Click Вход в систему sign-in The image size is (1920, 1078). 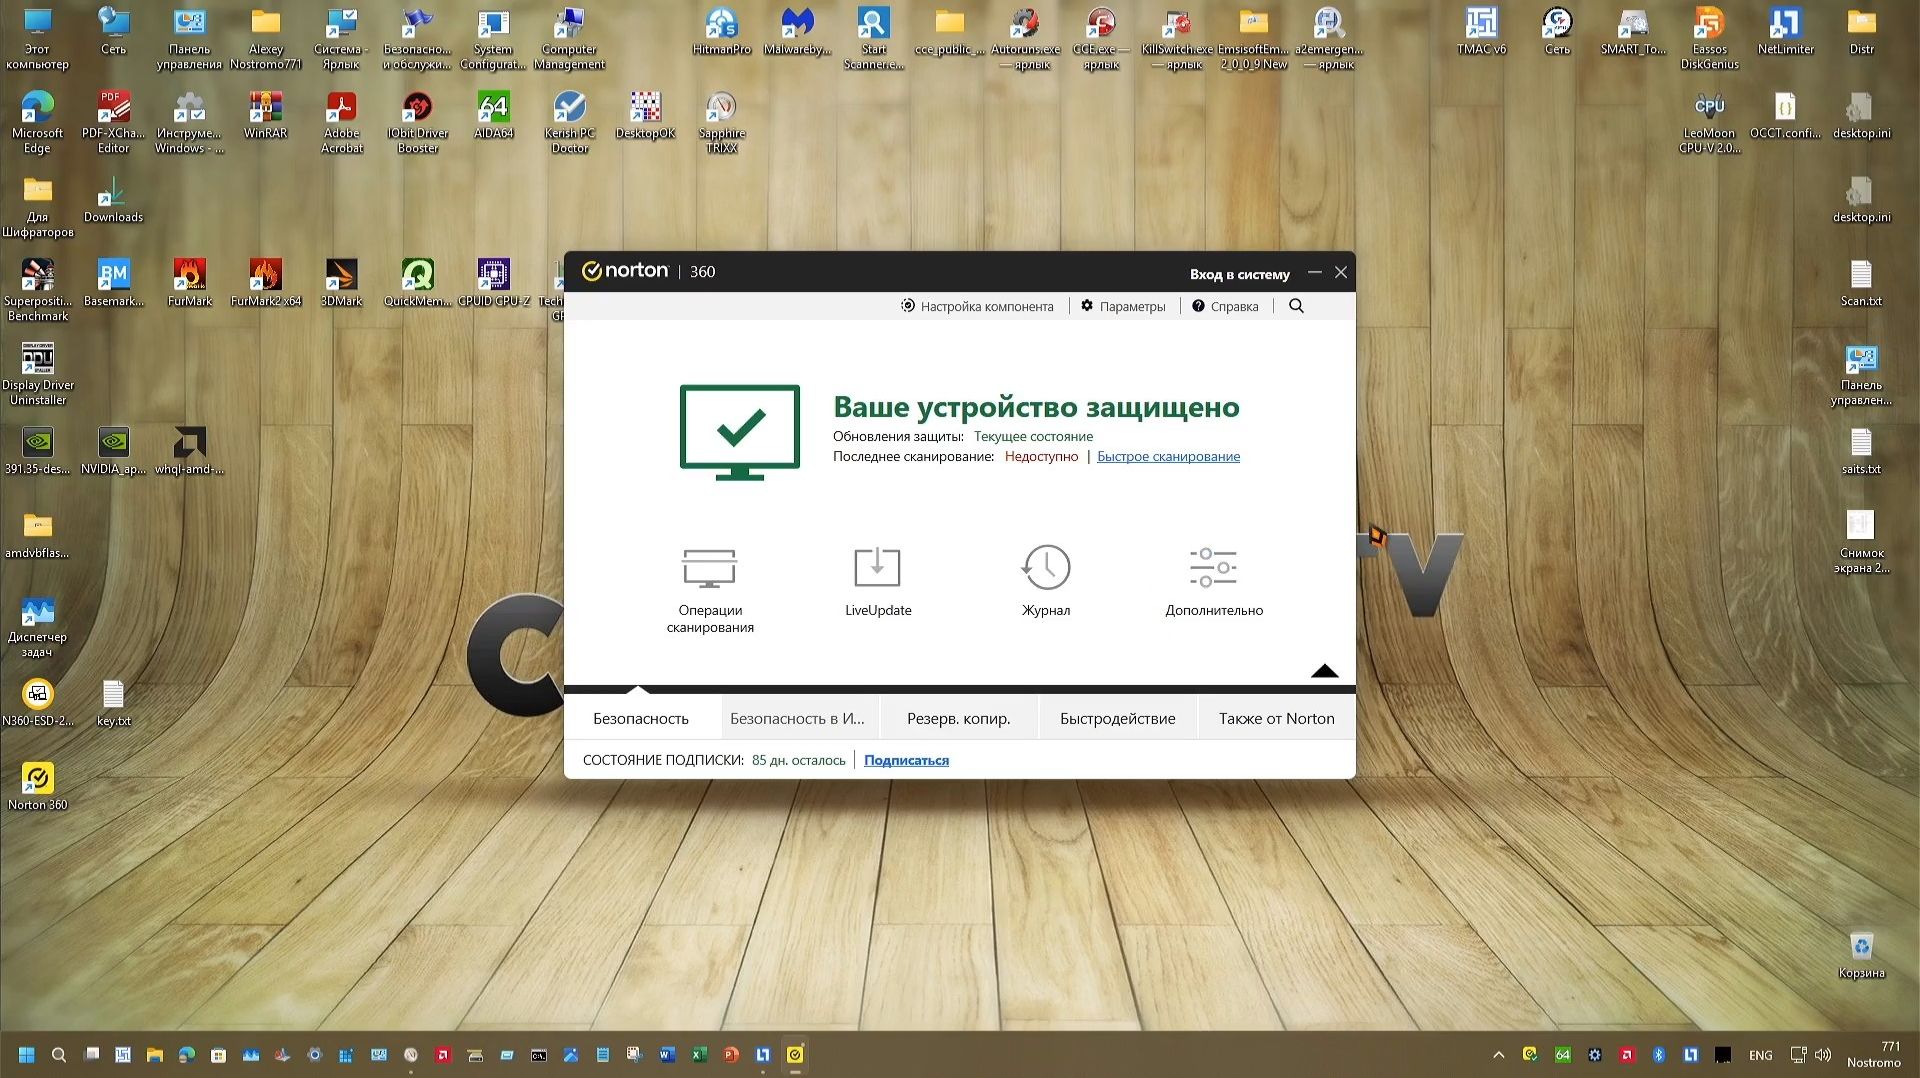[1240, 274]
